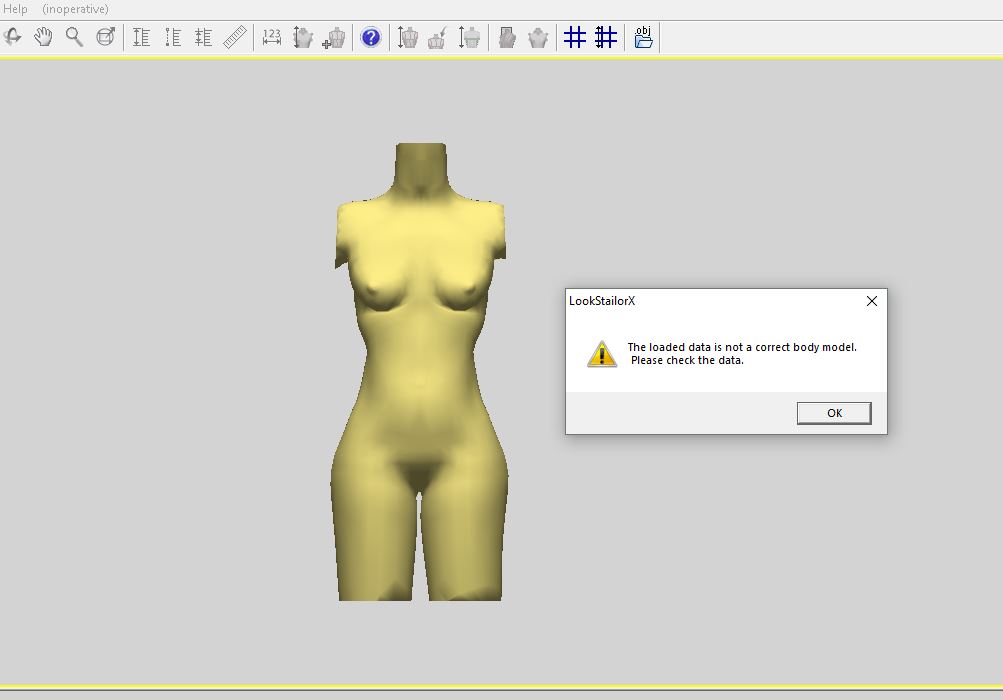Click the yellow warning triangle icon
Screen dimensions: 1003x700
(x=602, y=353)
